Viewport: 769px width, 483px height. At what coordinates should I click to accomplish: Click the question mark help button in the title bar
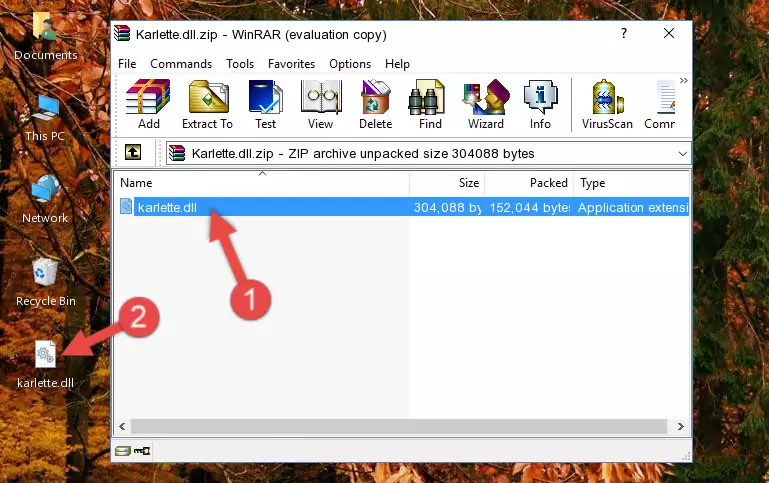pyautogui.click(x=624, y=33)
